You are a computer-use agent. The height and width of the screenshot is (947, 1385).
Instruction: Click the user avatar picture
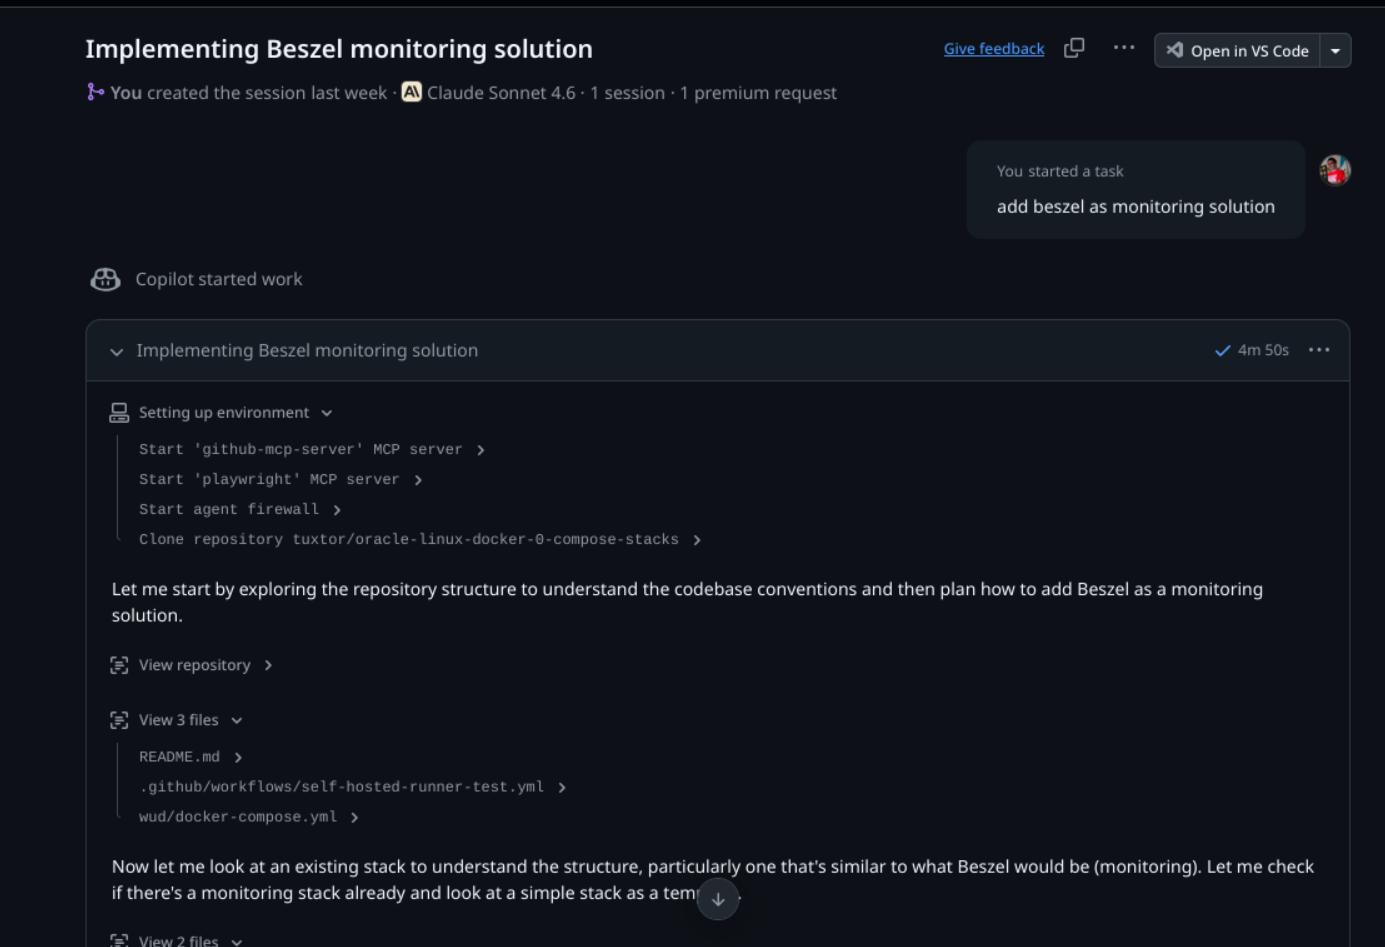tap(1335, 171)
